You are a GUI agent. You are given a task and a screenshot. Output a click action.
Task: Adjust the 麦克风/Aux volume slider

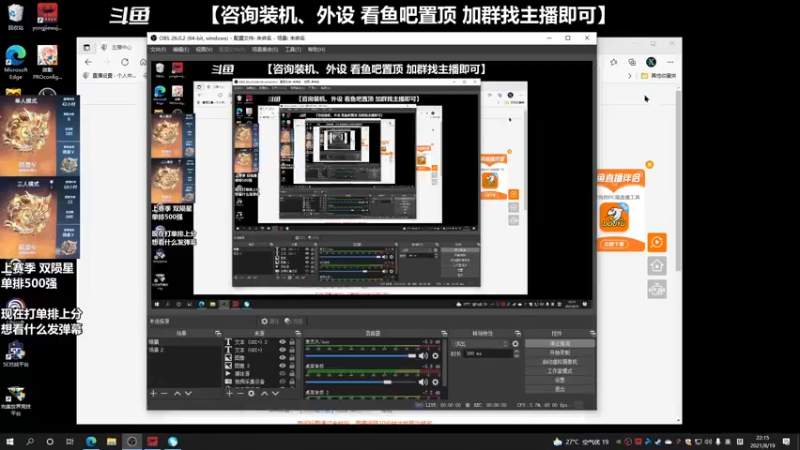pyautogui.click(x=361, y=356)
